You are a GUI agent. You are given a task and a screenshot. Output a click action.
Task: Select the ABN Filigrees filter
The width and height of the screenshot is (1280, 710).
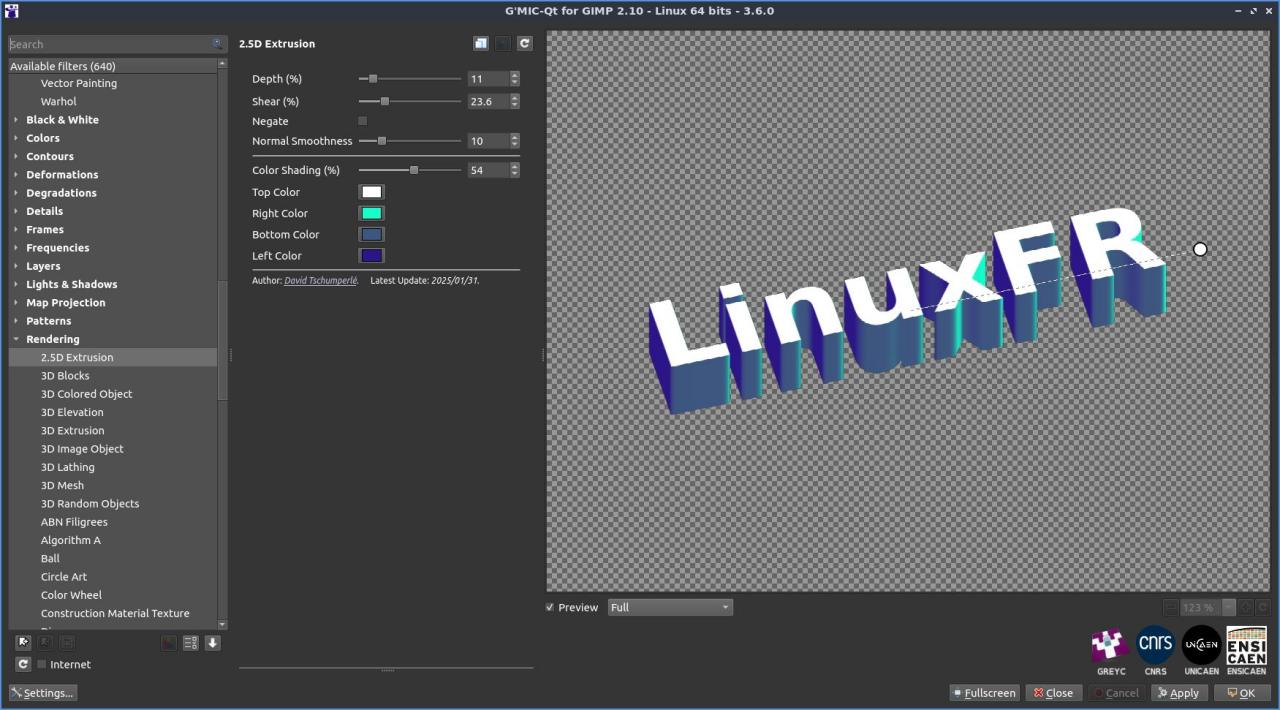click(74, 522)
